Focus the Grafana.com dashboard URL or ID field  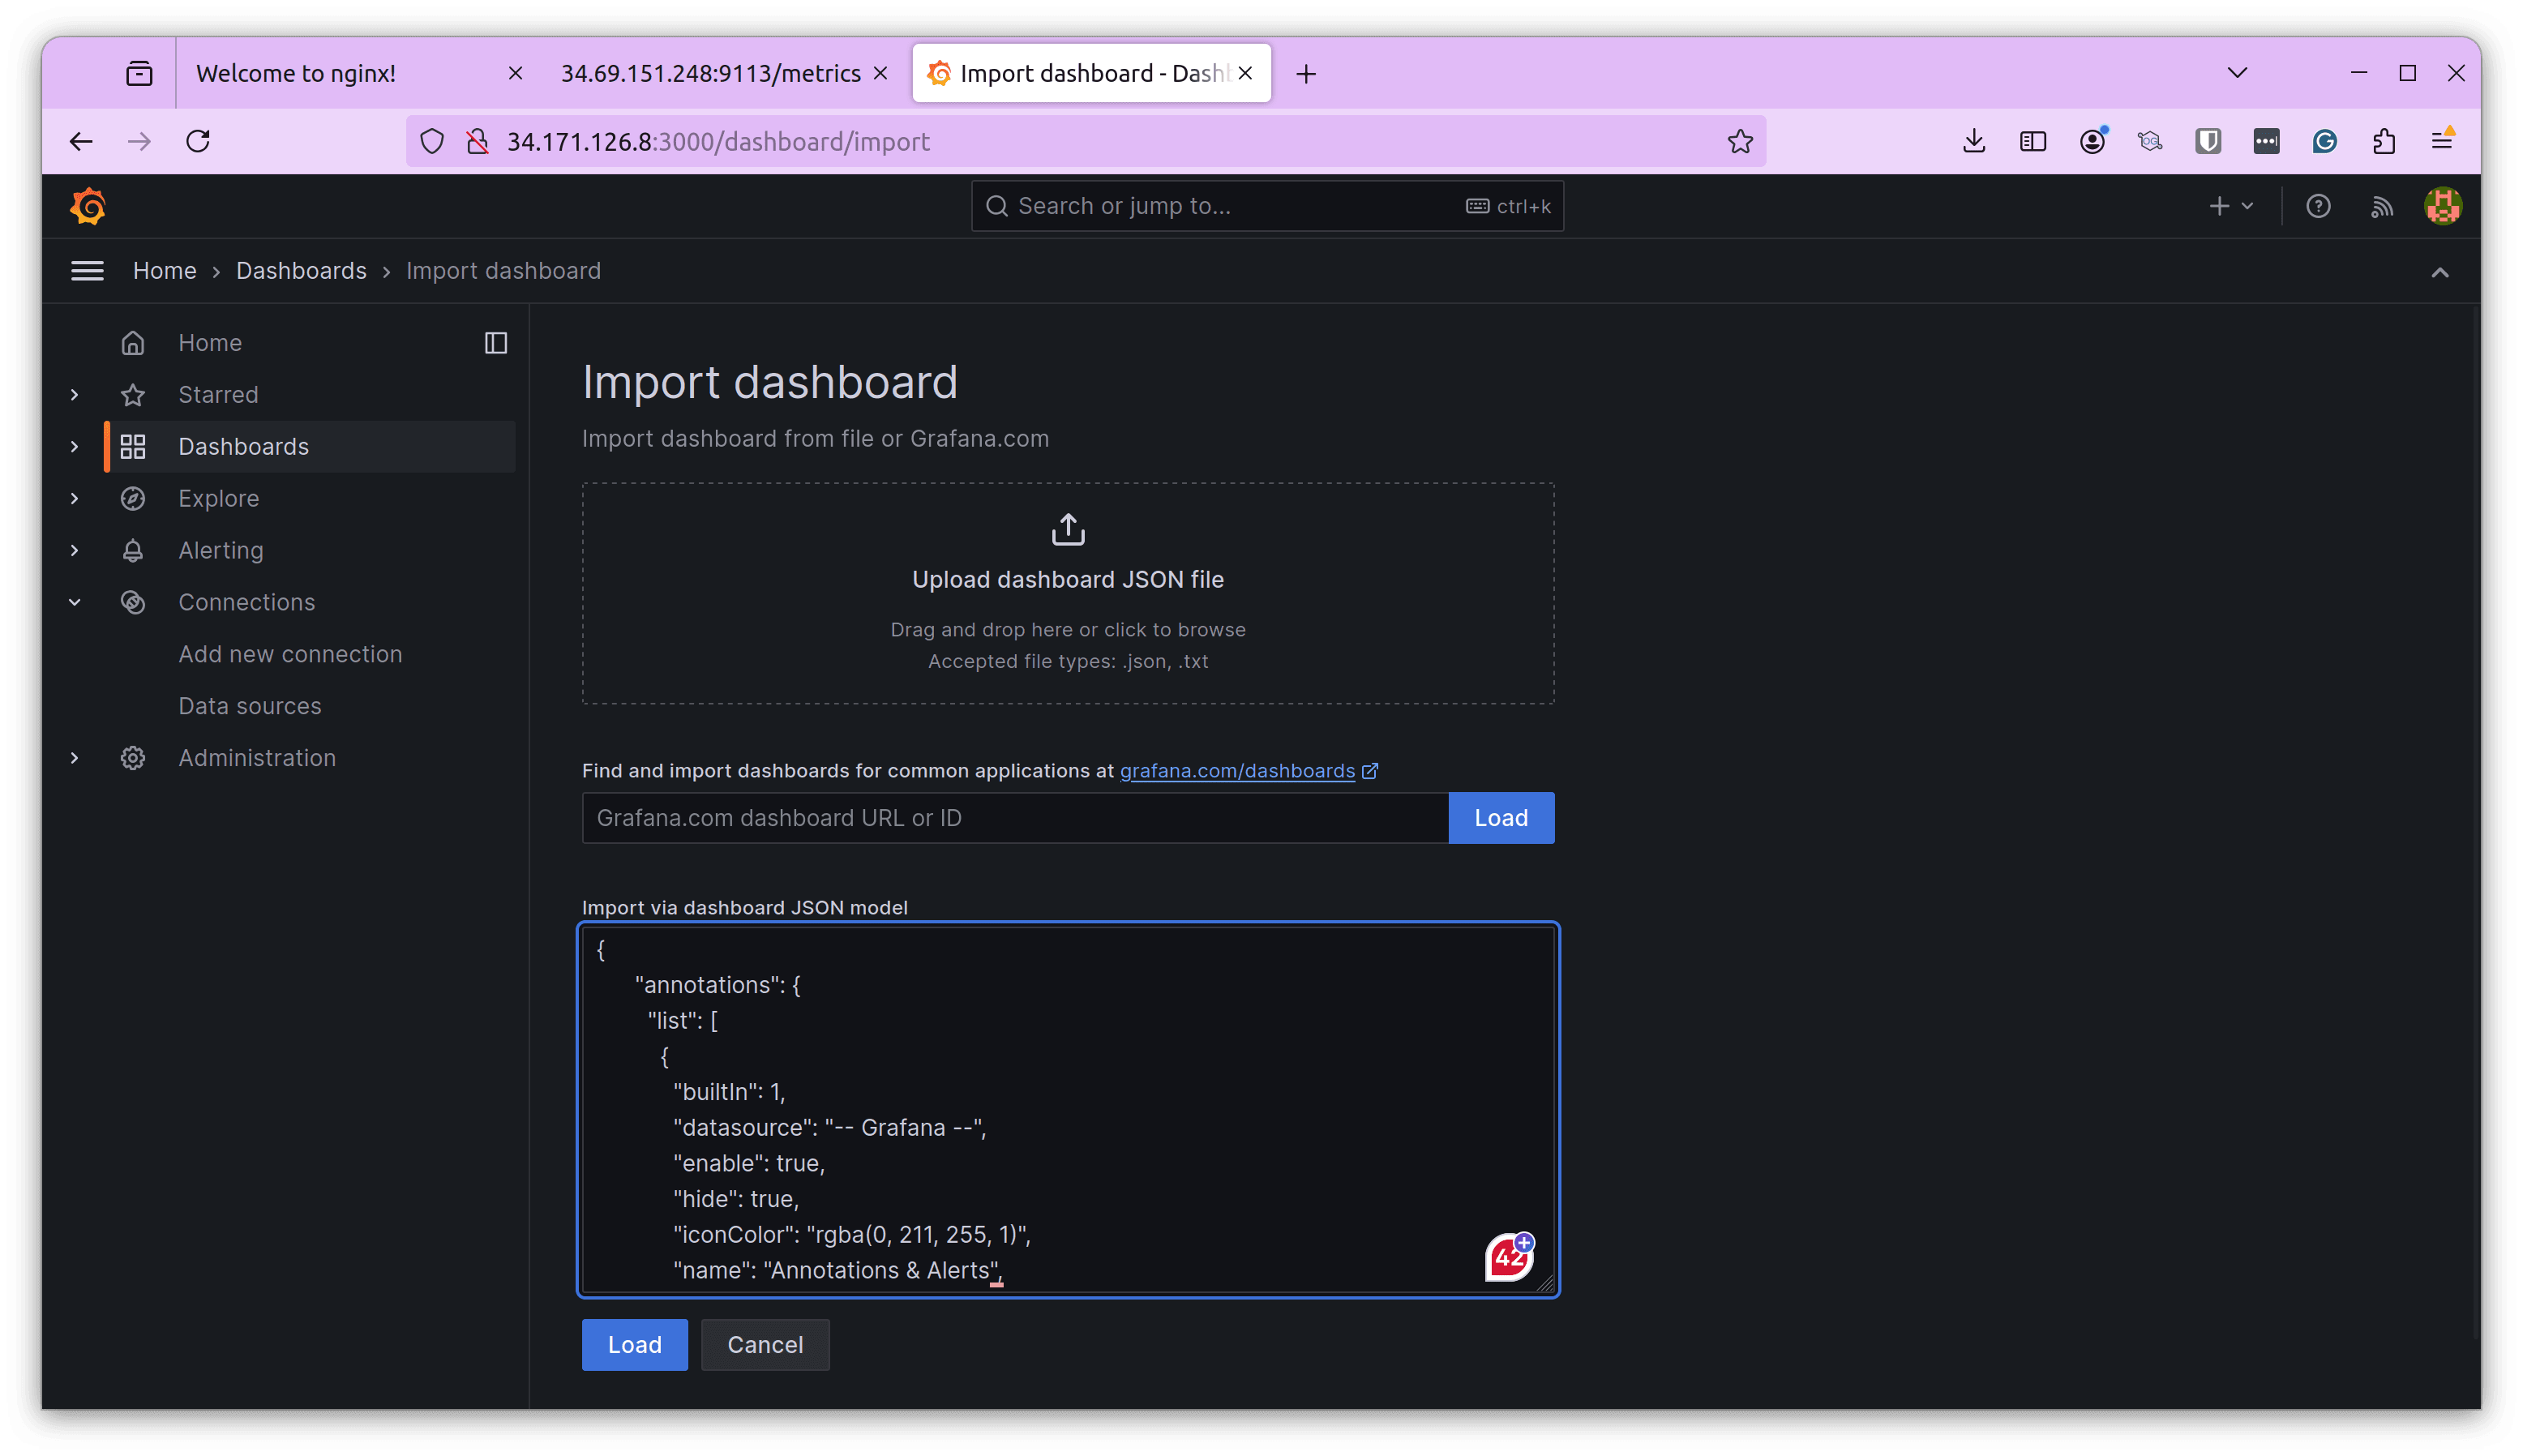1015,818
